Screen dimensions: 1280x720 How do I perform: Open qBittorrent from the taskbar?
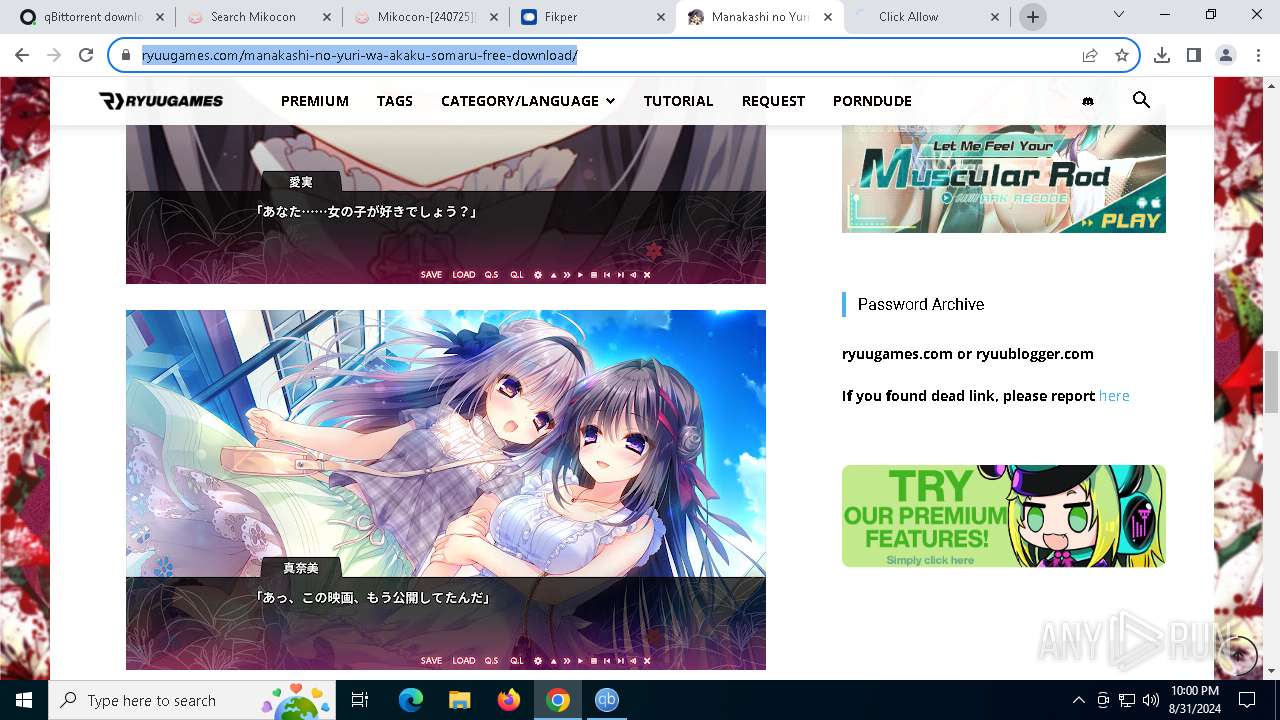coord(607,700)
